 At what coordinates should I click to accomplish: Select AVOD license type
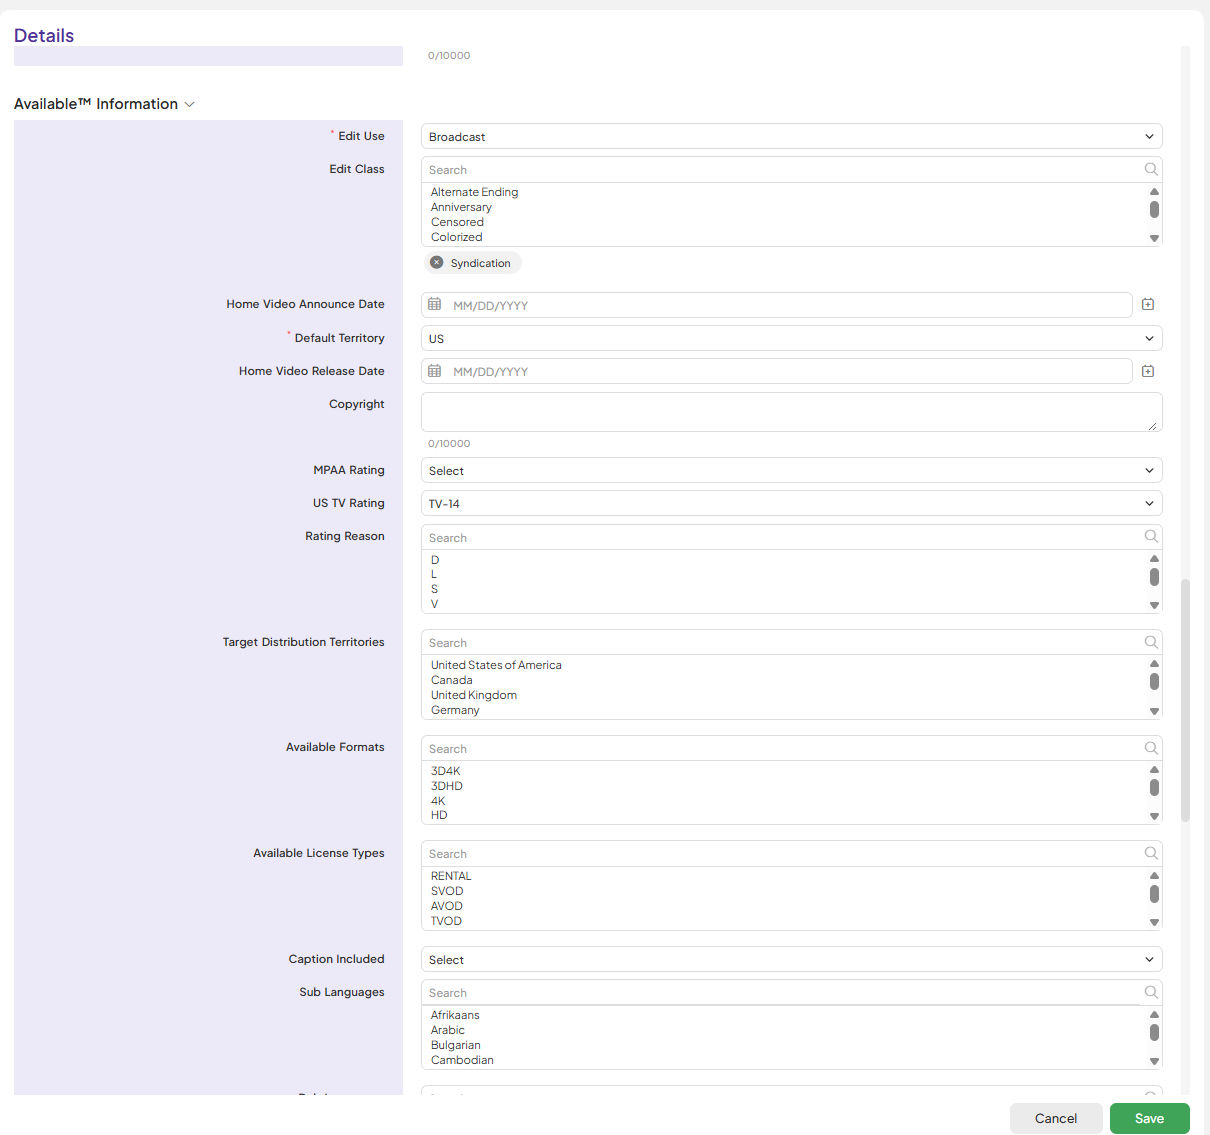pos(447,906)
